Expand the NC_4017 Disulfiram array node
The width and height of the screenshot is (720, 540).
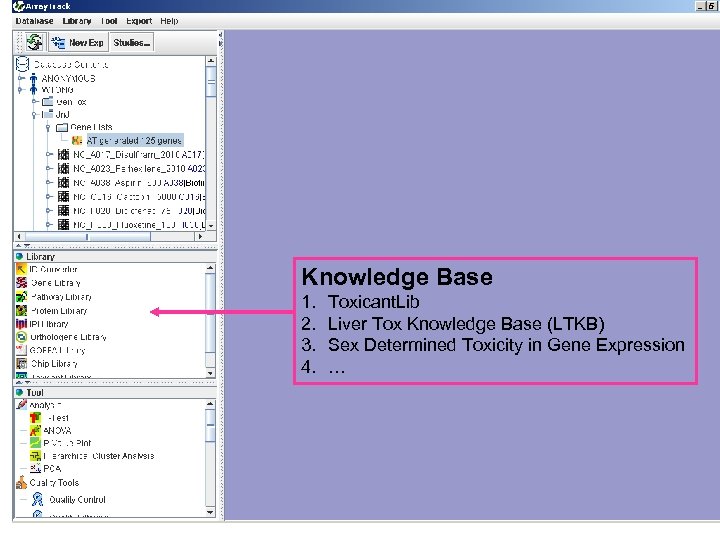coord(49,155)
